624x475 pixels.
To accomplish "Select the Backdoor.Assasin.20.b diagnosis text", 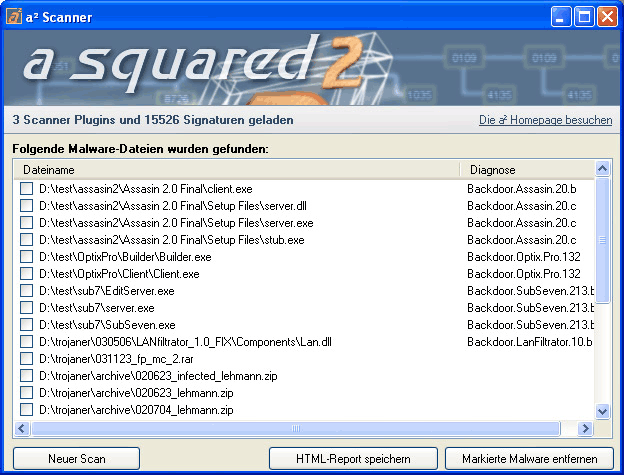I will pyautogui.click(x=522, y=189).
